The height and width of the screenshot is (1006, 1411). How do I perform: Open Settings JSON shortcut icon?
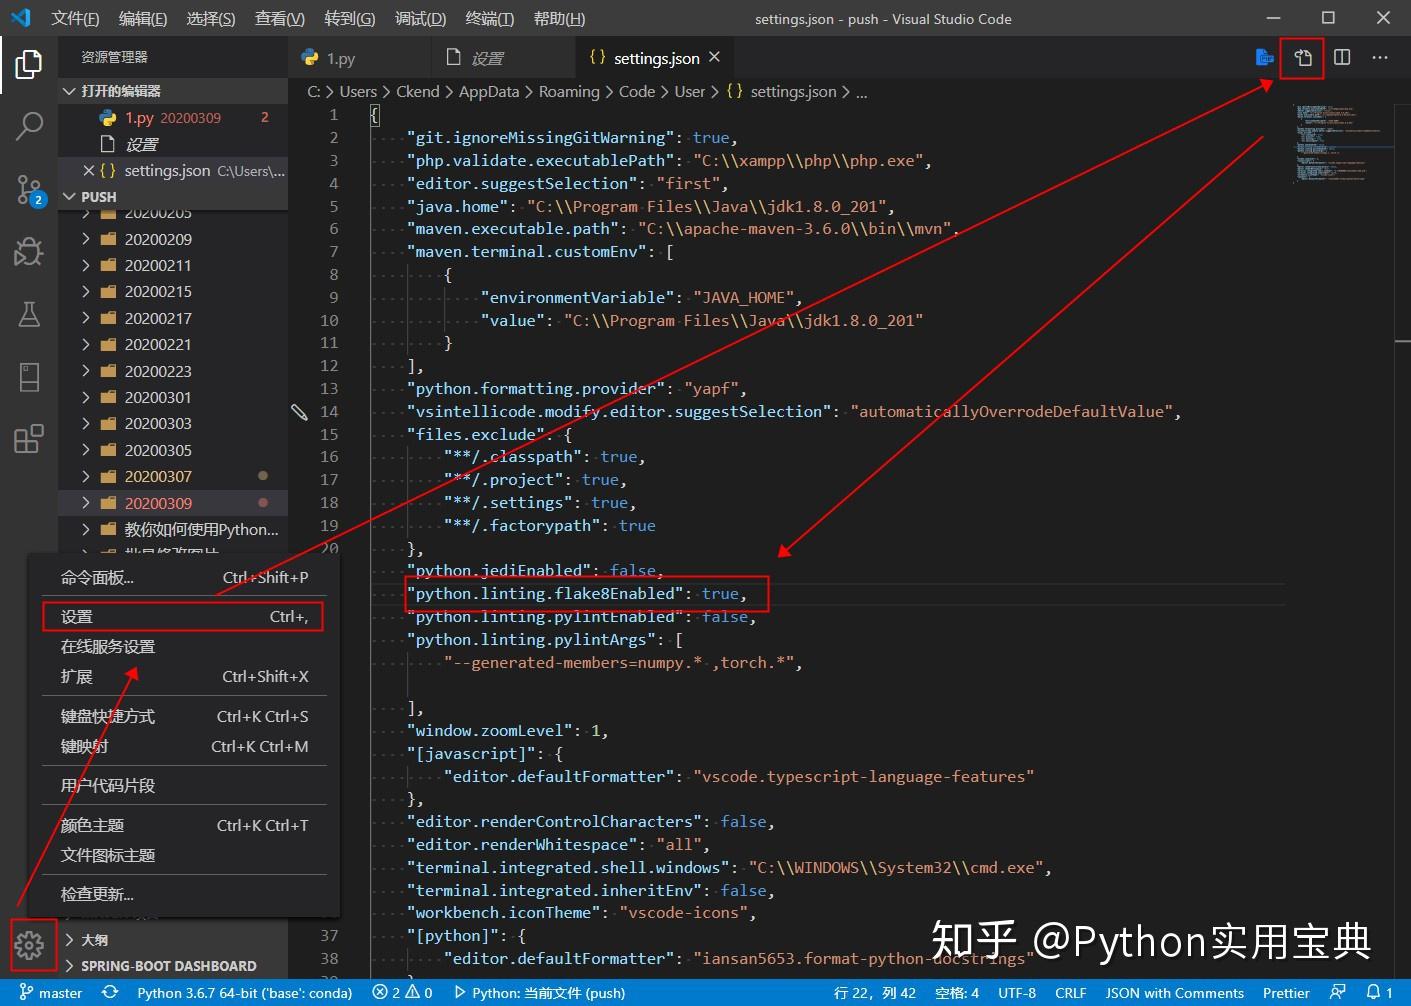tap(1302, 57)
